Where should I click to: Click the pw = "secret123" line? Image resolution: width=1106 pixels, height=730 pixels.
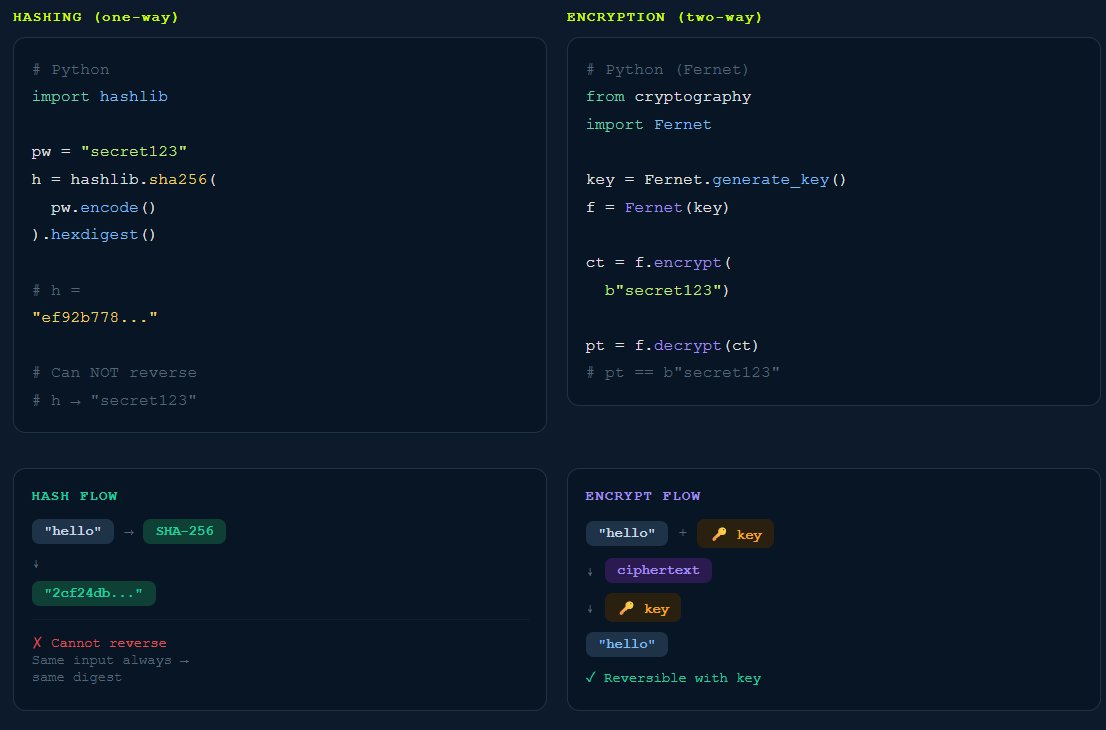(x=109, y=152)
